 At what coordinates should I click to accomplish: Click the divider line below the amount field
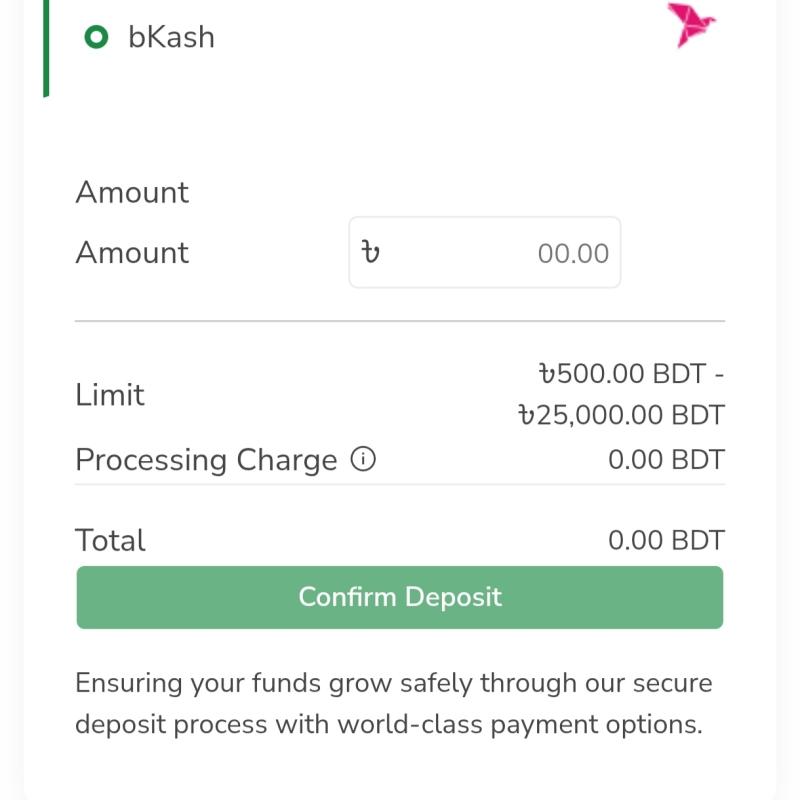pos(400,321)
